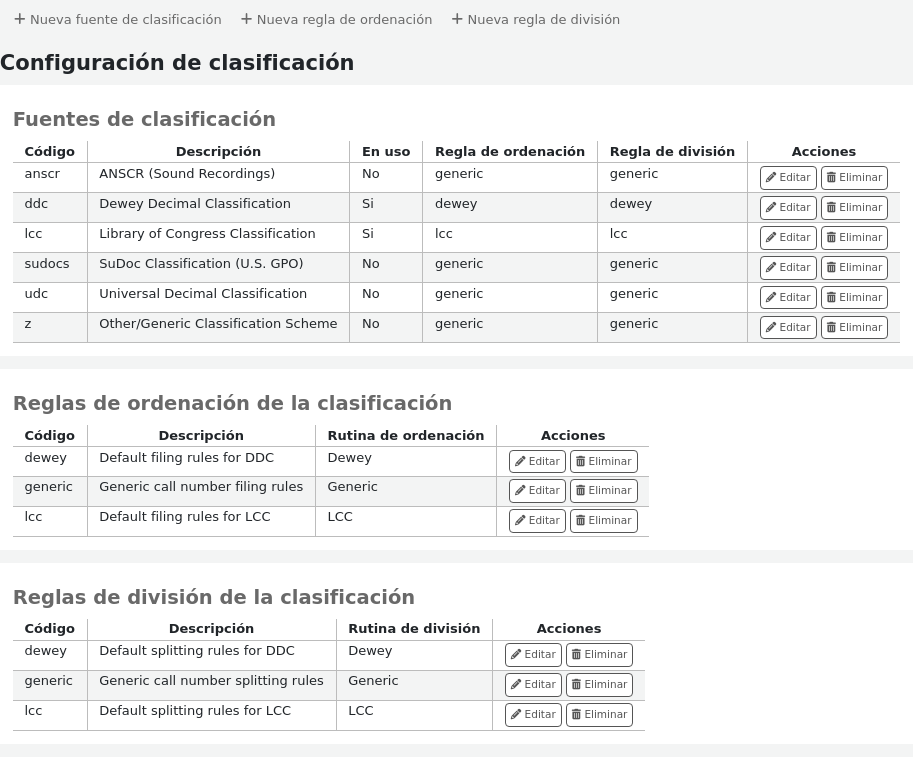Click the pencil icon for the z classification scheme
The height and width of the screenshot is (757, 913).
771,327
